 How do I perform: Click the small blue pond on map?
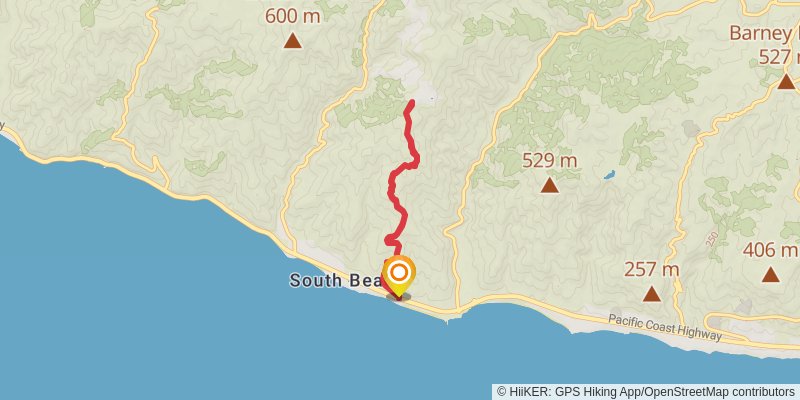tap(609, 174)
